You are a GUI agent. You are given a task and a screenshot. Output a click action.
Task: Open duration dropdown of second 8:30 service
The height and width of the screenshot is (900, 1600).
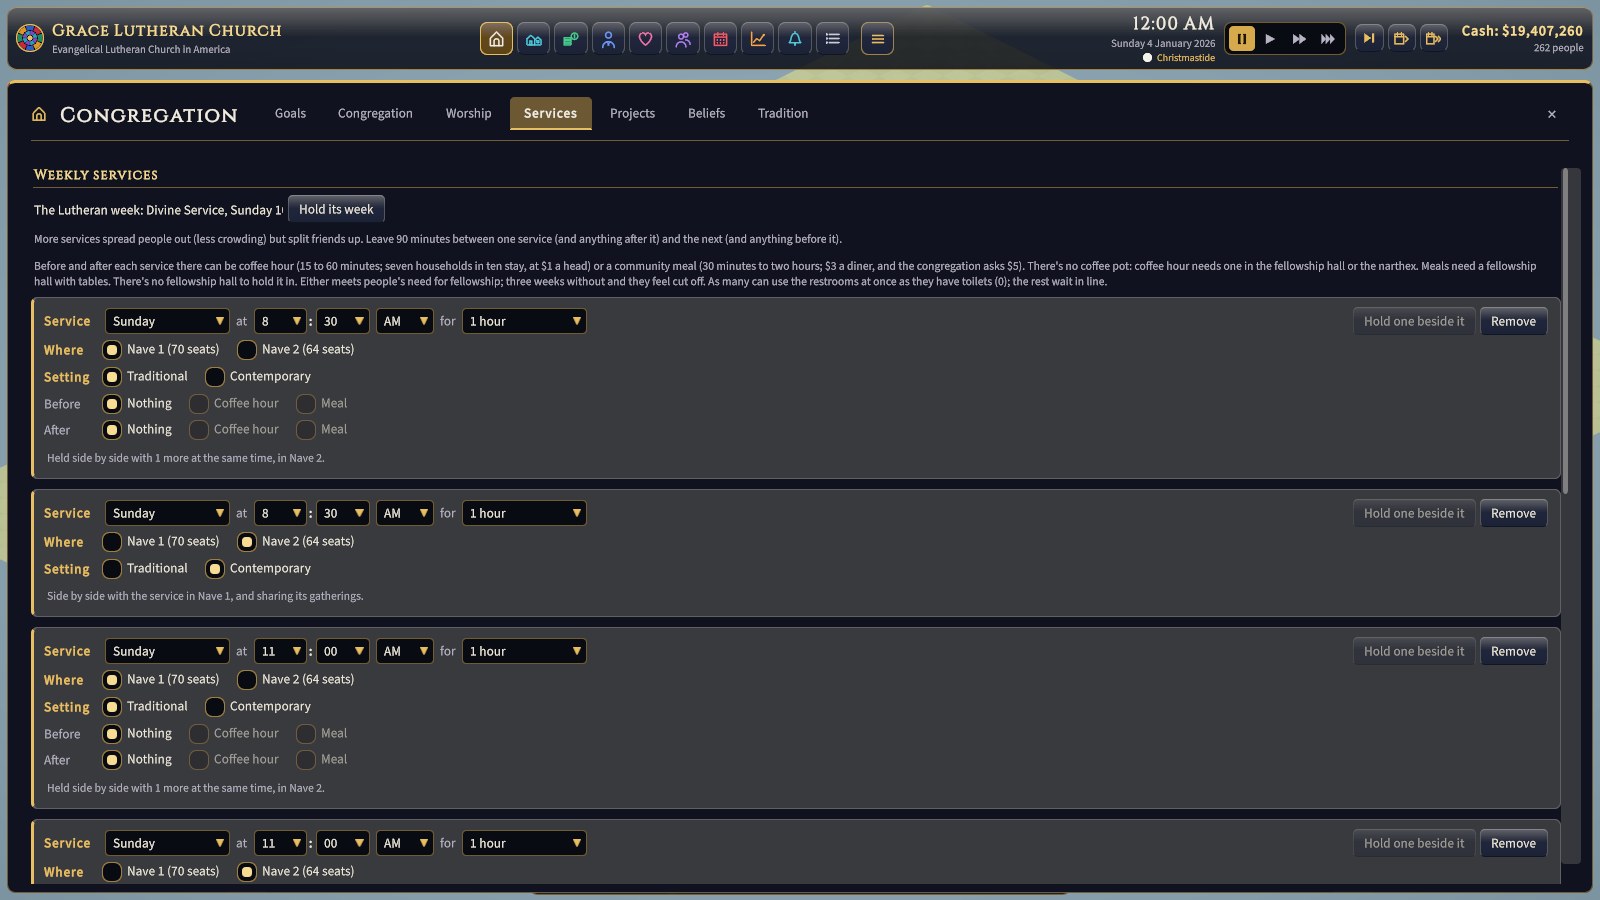point(524,513)
